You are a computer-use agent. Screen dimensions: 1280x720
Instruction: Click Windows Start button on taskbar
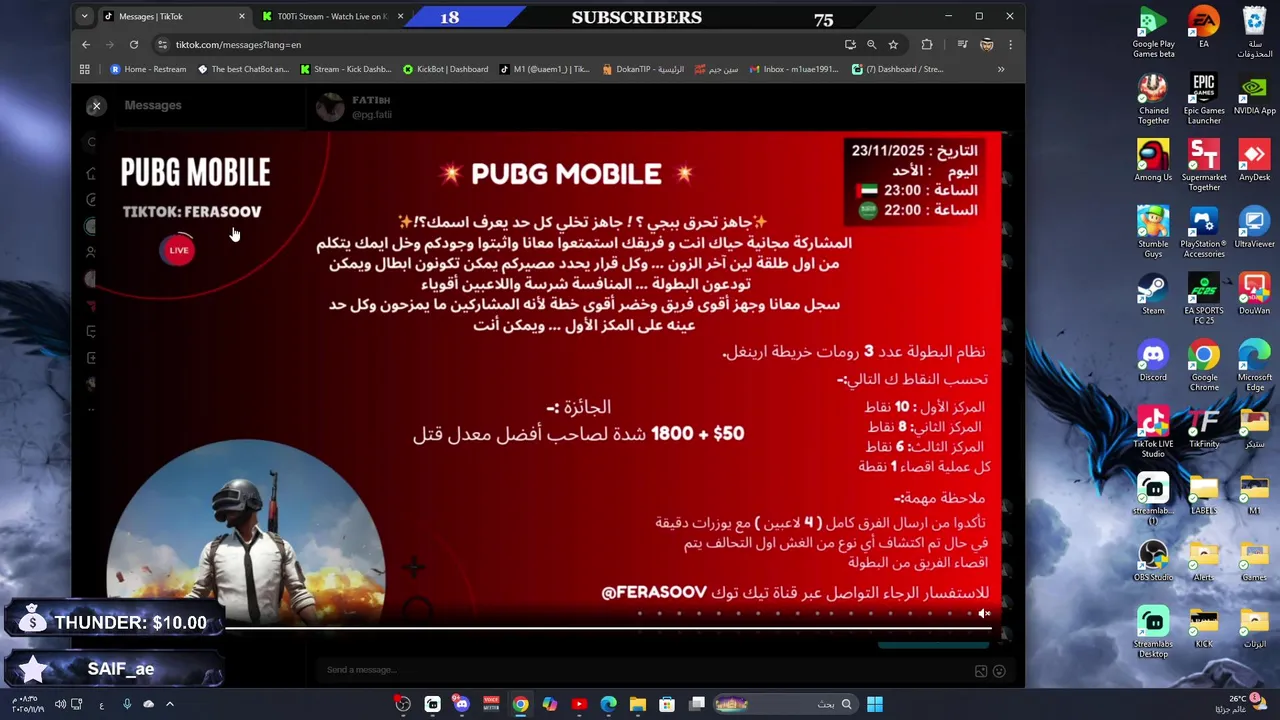tap(875, 704)
